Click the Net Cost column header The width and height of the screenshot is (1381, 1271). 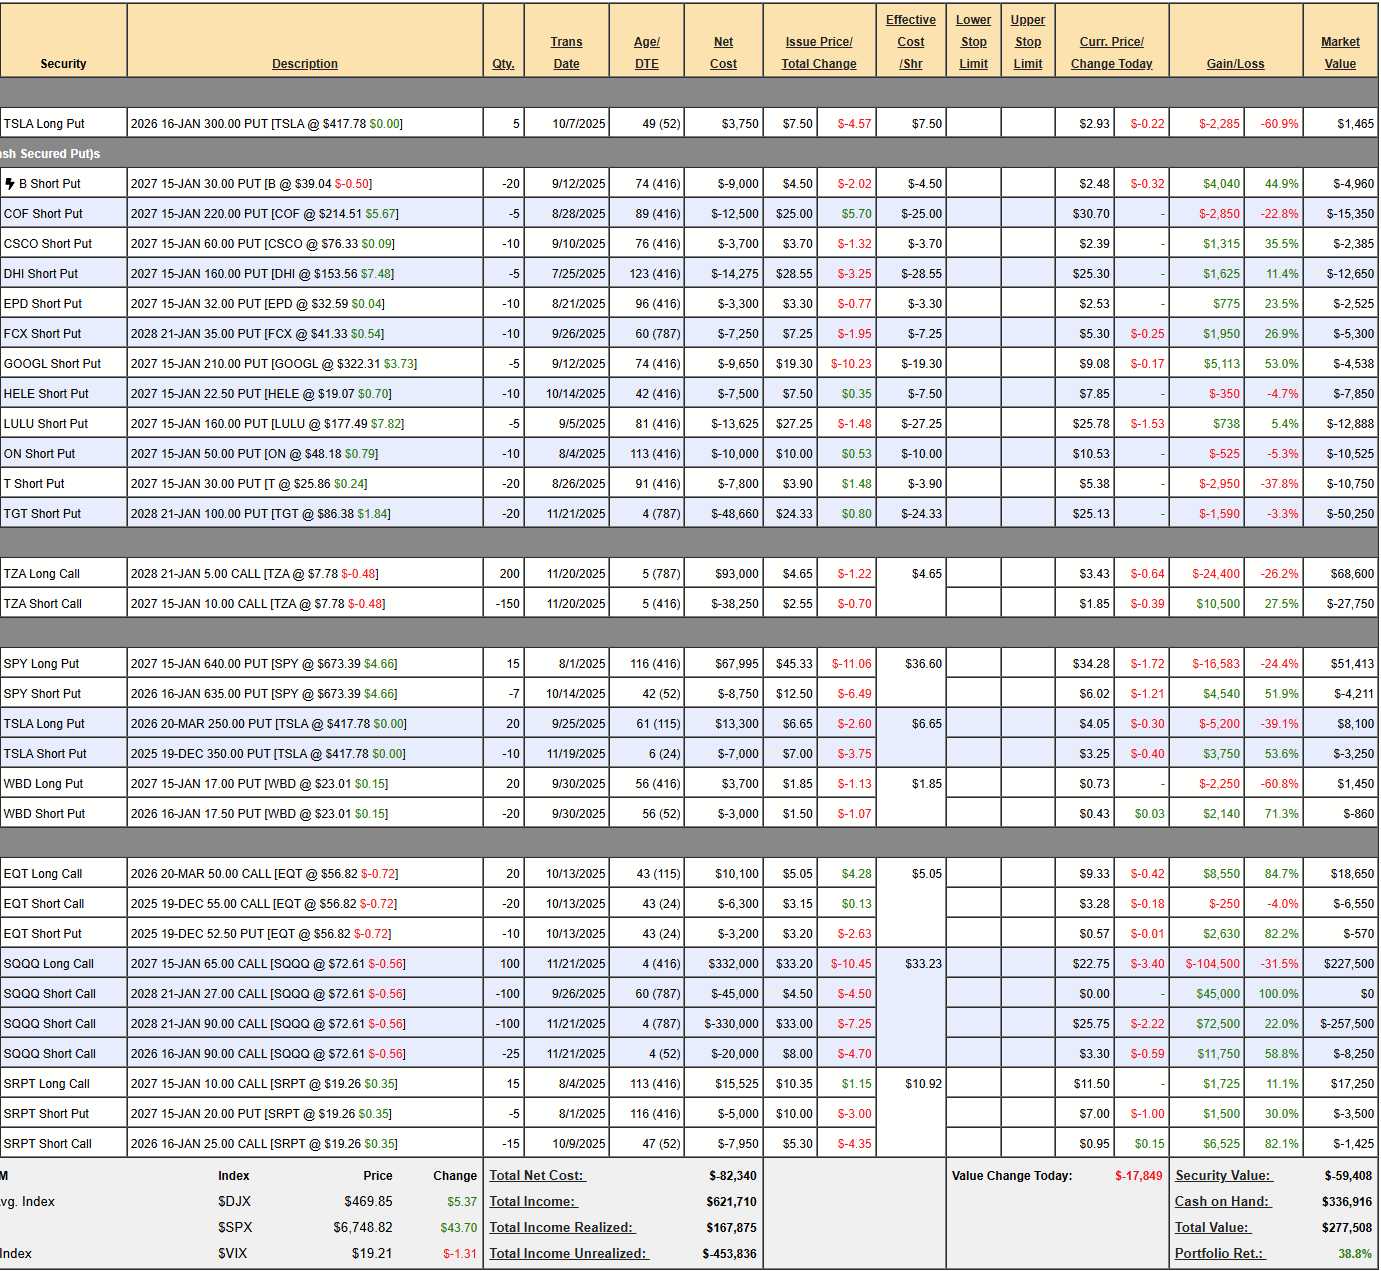coord(723,53)
